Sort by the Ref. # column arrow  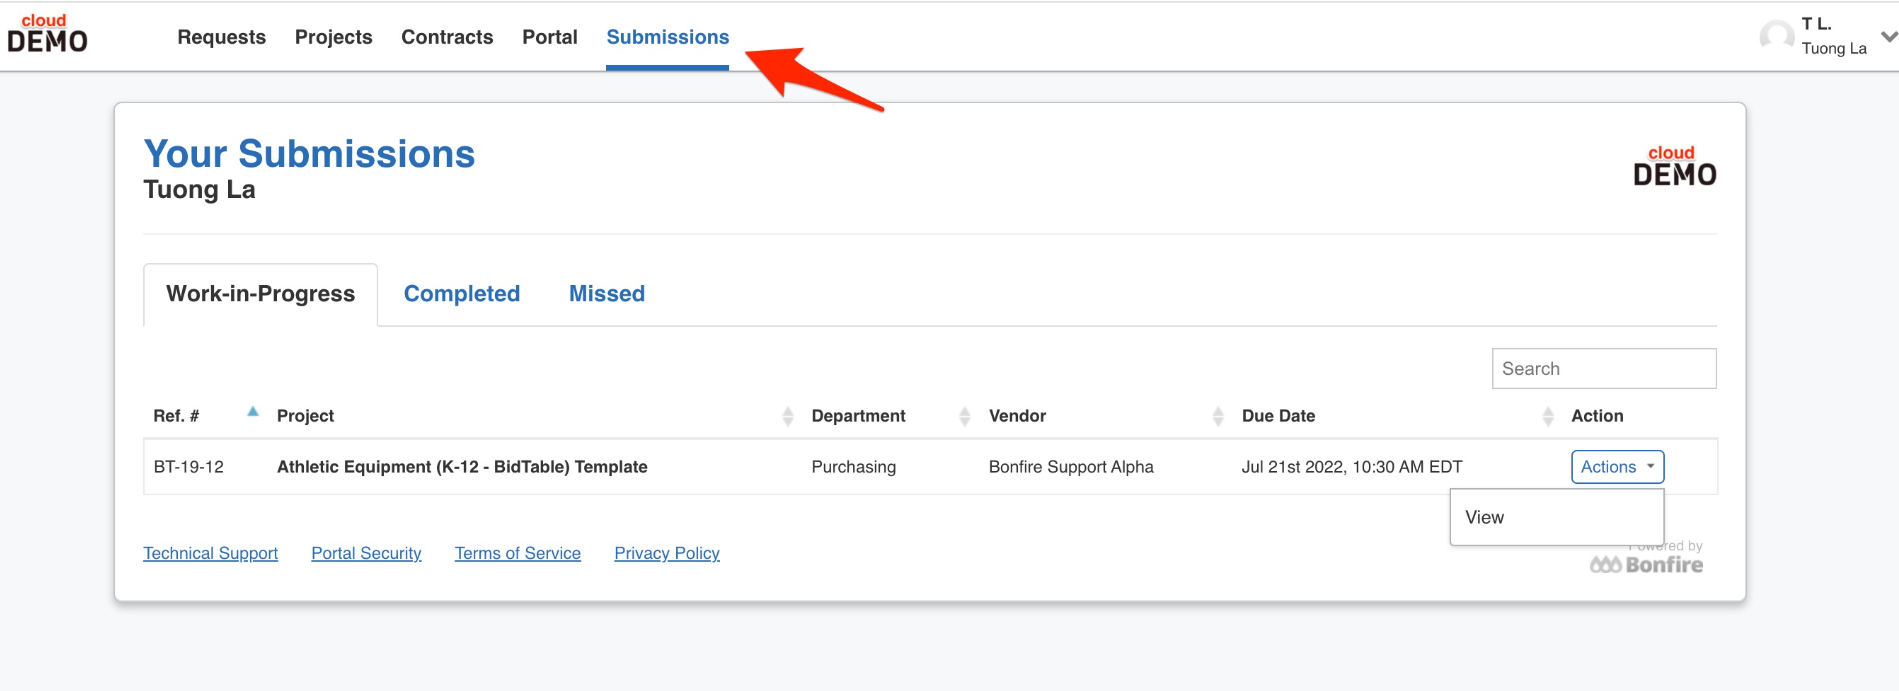tap(253, 412)
